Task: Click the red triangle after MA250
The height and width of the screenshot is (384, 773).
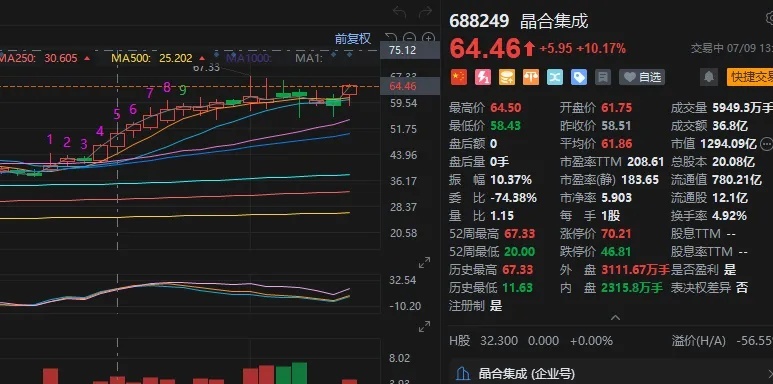Action: (87, 58)
